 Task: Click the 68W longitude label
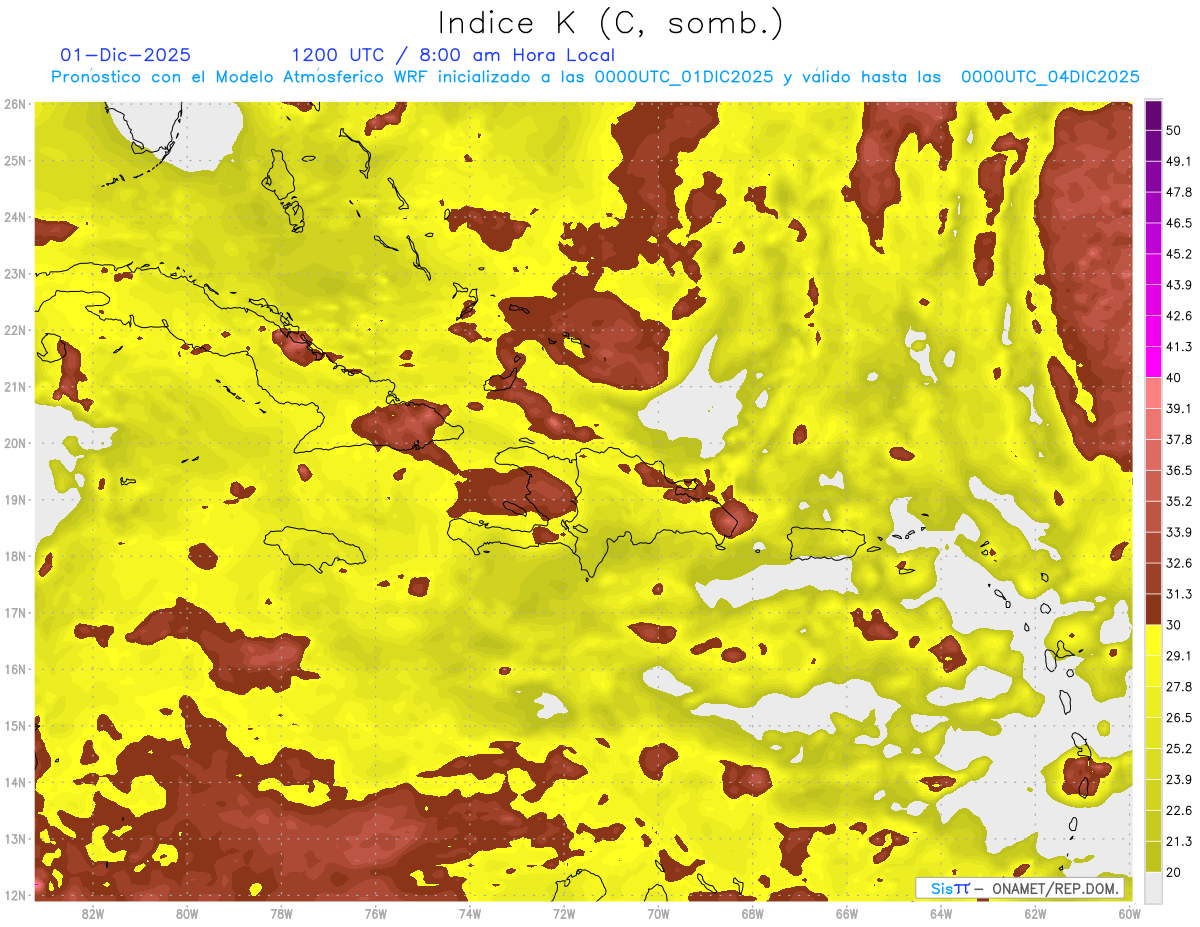[x=753, y=913]
